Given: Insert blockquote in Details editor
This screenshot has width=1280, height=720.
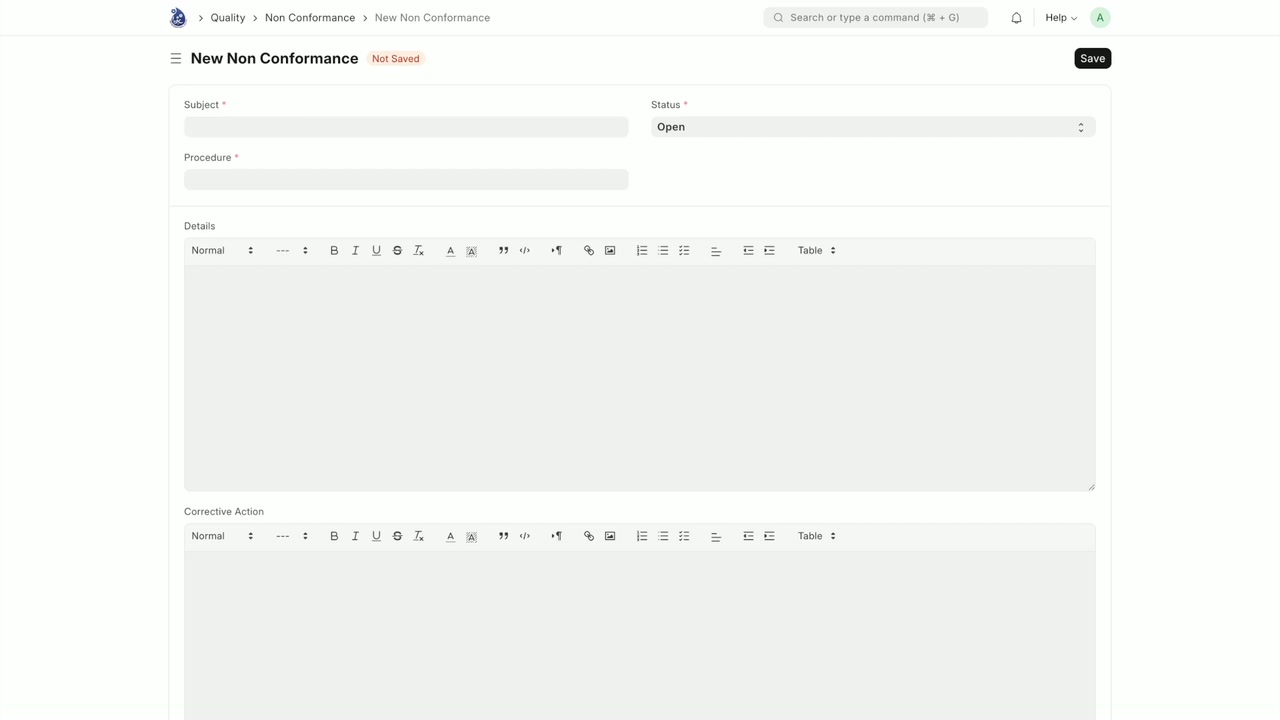Looking at the screenshot, I should pyautogui.click(x=503, y=251).
